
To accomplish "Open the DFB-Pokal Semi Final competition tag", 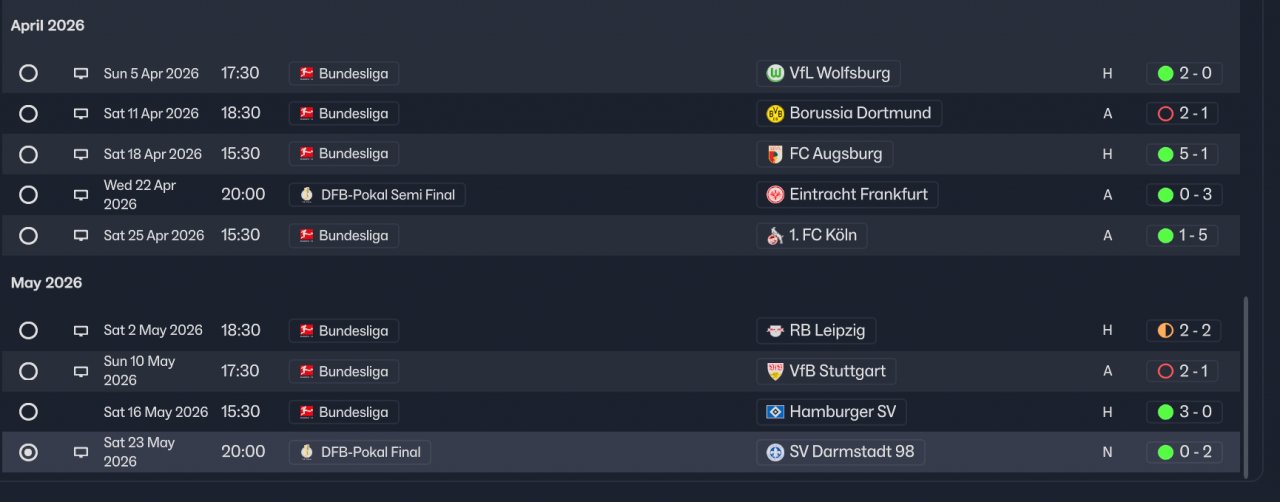I will (377, 195).
